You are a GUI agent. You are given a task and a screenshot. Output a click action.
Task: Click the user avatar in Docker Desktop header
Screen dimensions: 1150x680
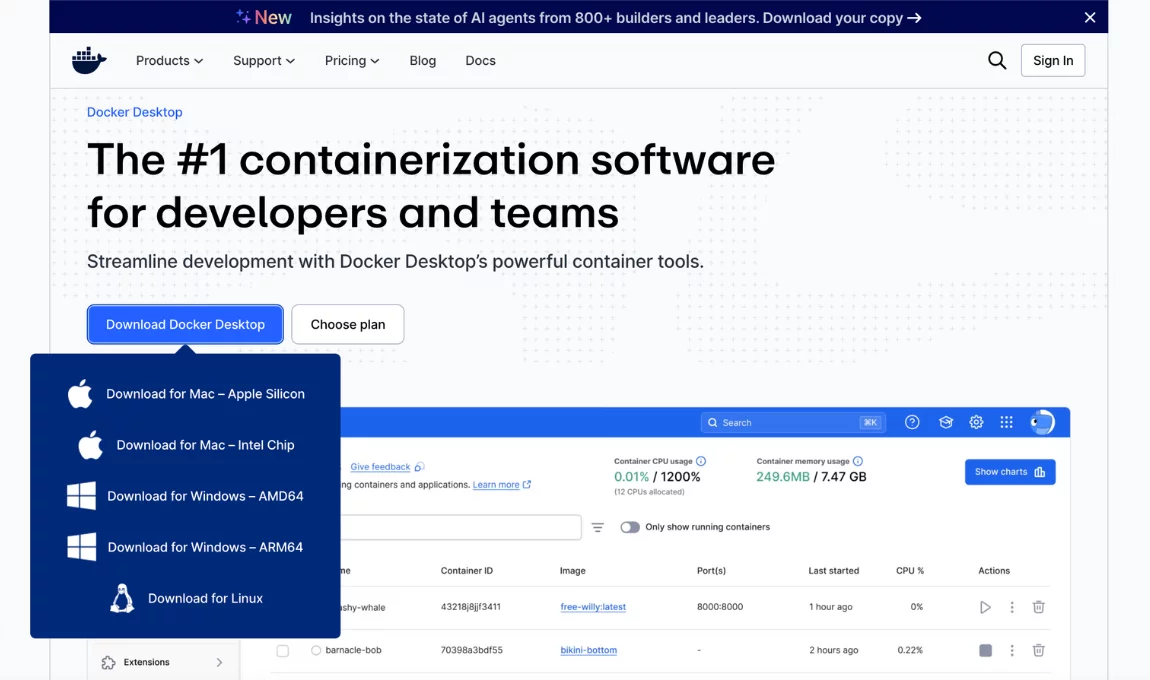(1041, 423)
